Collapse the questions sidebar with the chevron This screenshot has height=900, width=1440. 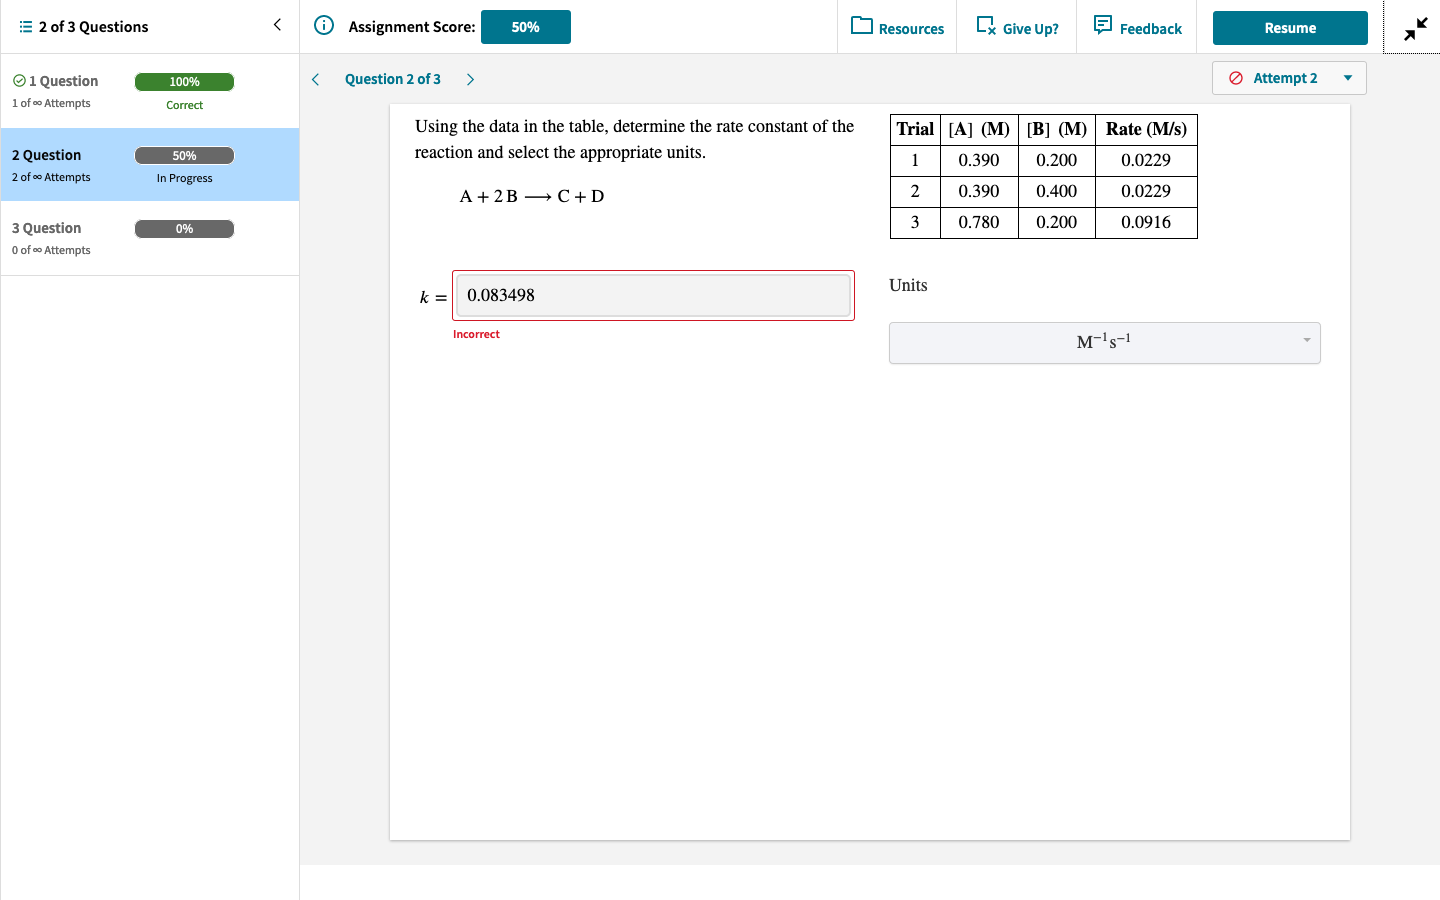pyautogui.click(x=277, y=23)
